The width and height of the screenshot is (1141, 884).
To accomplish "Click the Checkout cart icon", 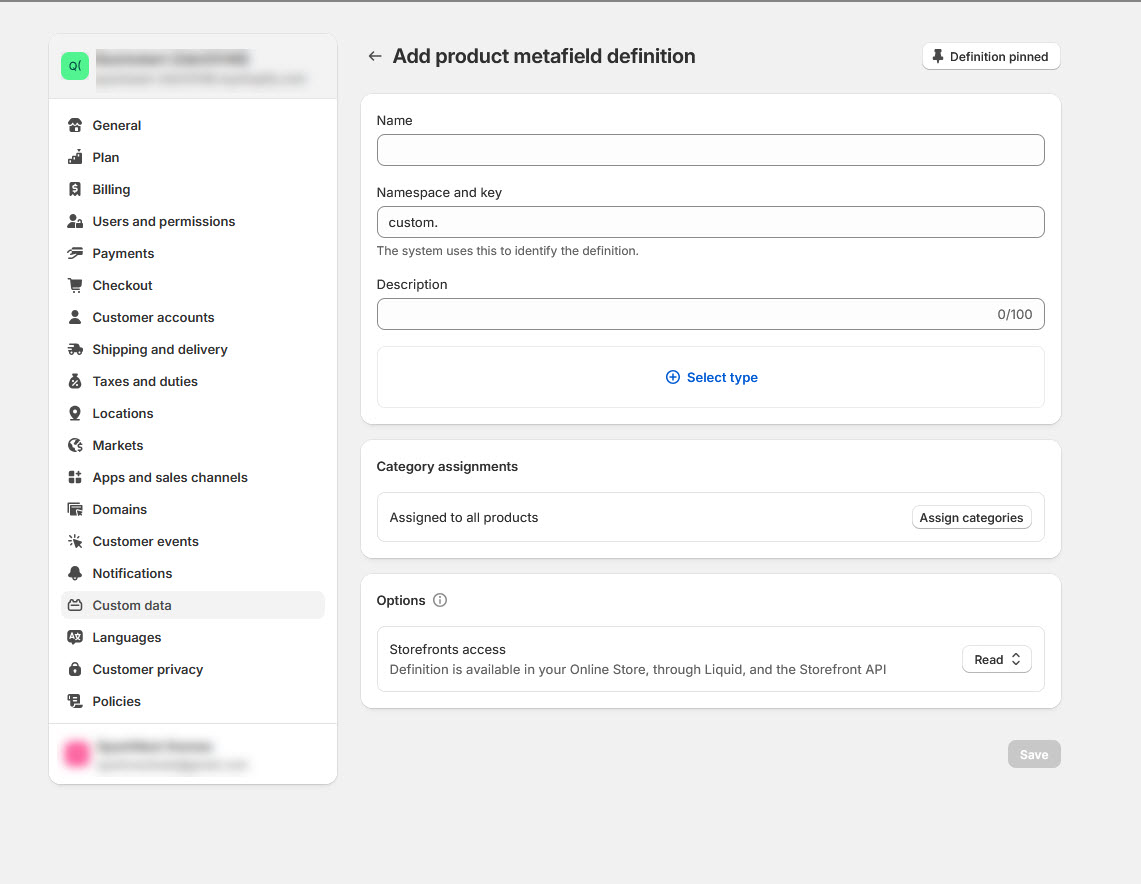I will 75,286.
